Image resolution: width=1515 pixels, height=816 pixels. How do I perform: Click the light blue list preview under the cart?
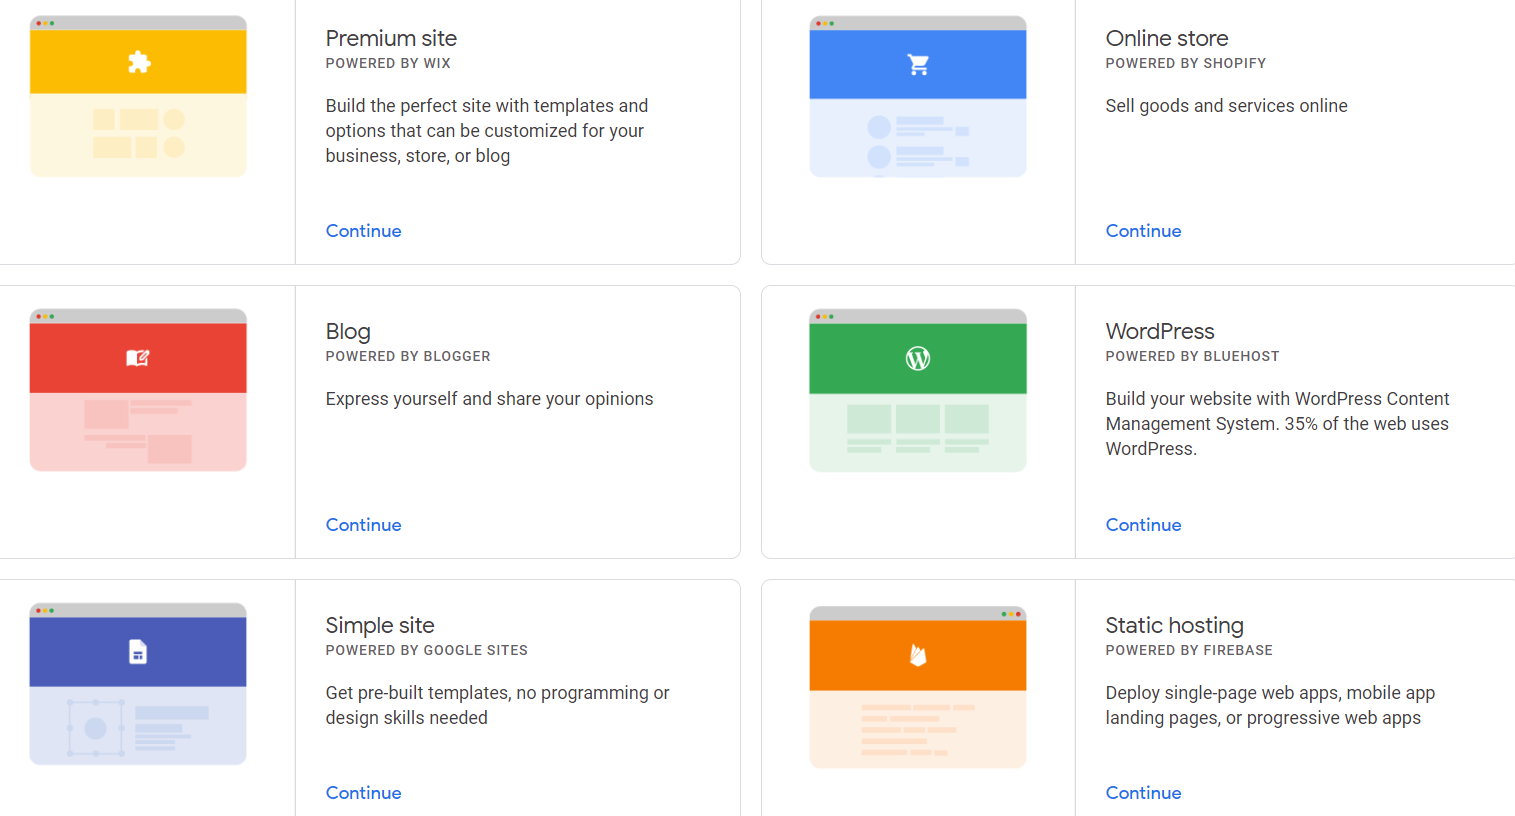(918, 137)
